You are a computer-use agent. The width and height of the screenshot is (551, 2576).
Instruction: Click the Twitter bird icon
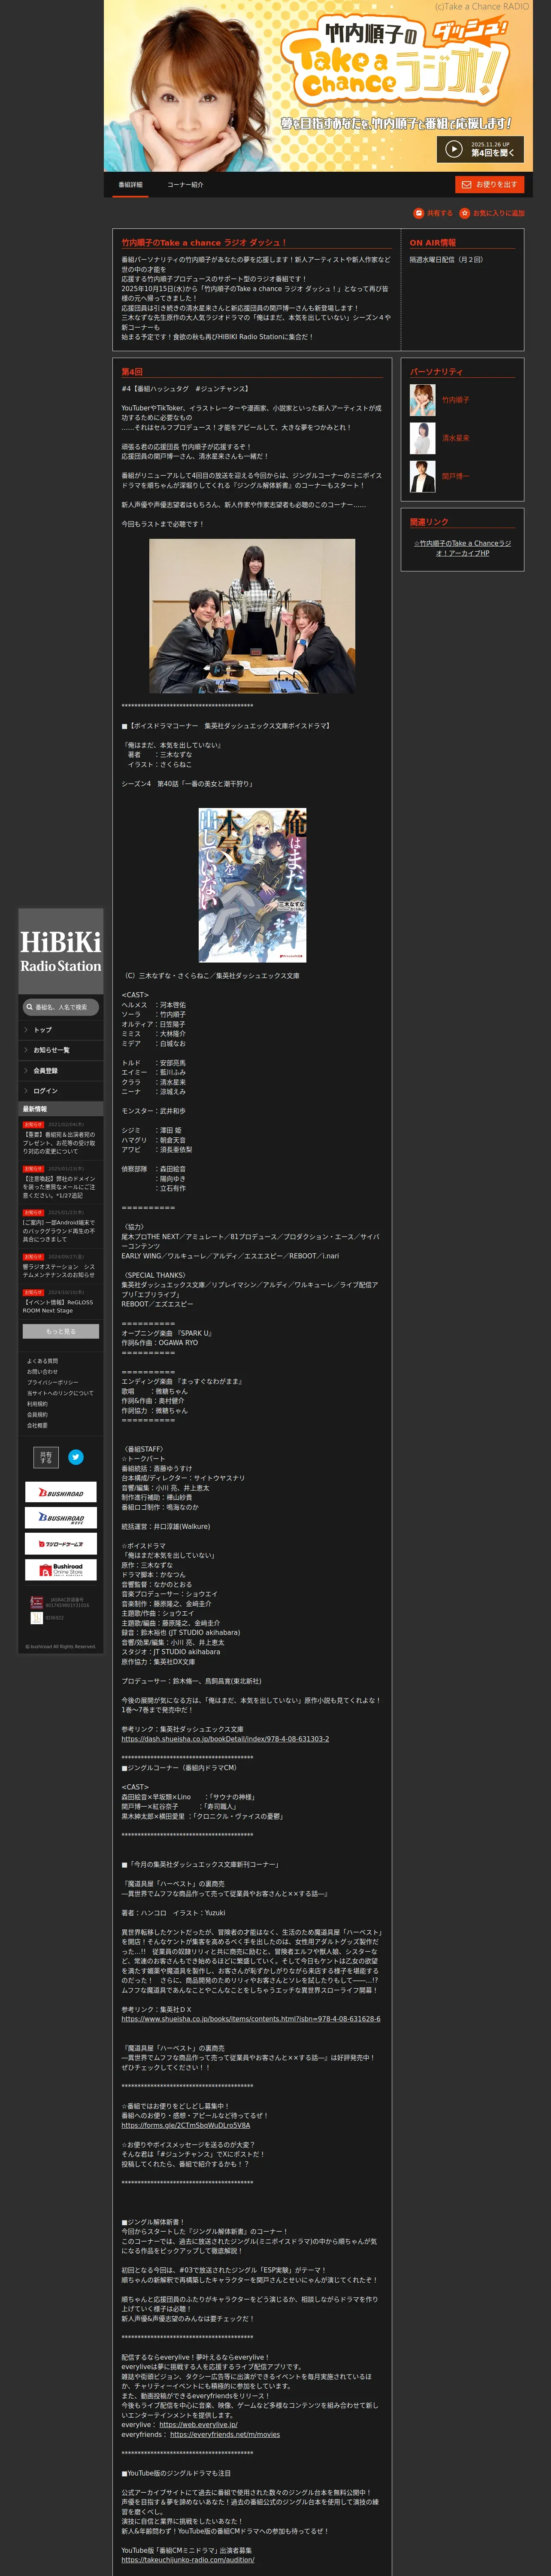pos(76,1458)
